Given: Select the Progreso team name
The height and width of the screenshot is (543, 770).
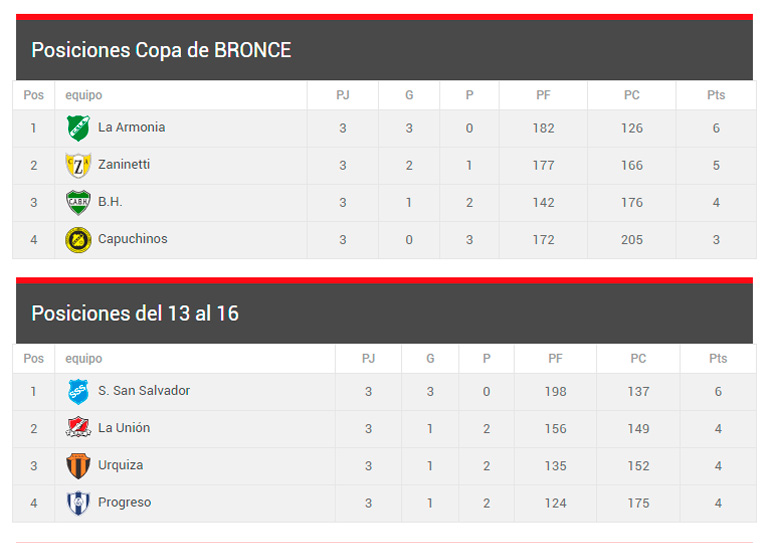Looking at the screenshot, I should click(124, 503).
